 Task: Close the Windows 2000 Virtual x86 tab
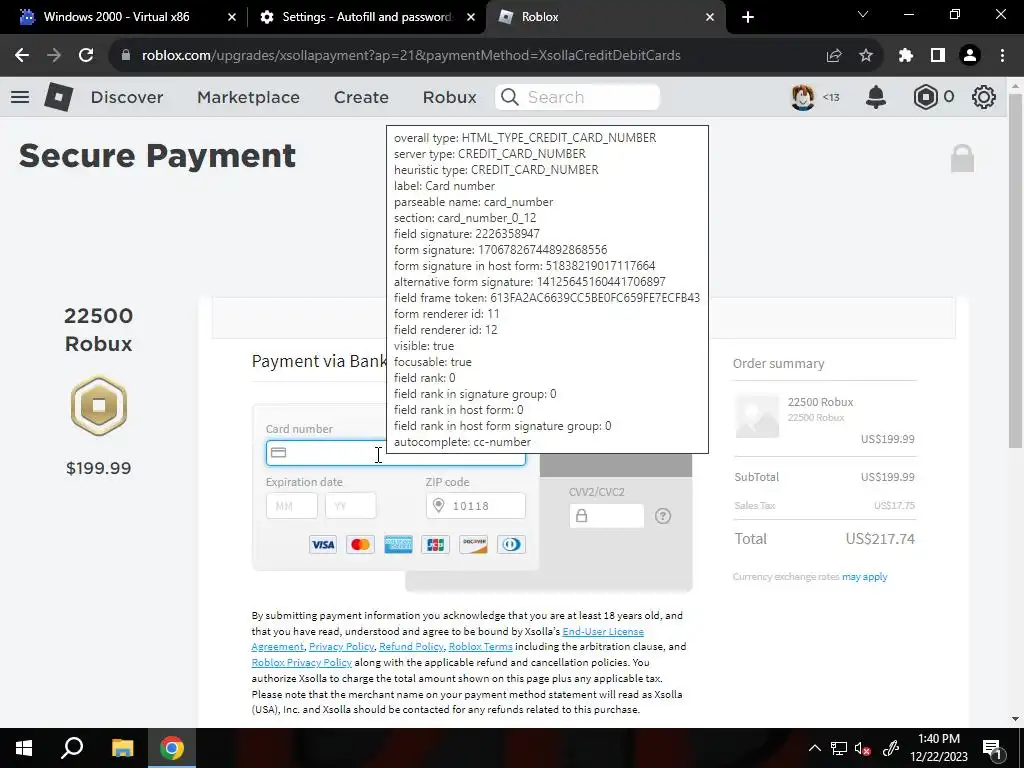[x=232, y=17]
